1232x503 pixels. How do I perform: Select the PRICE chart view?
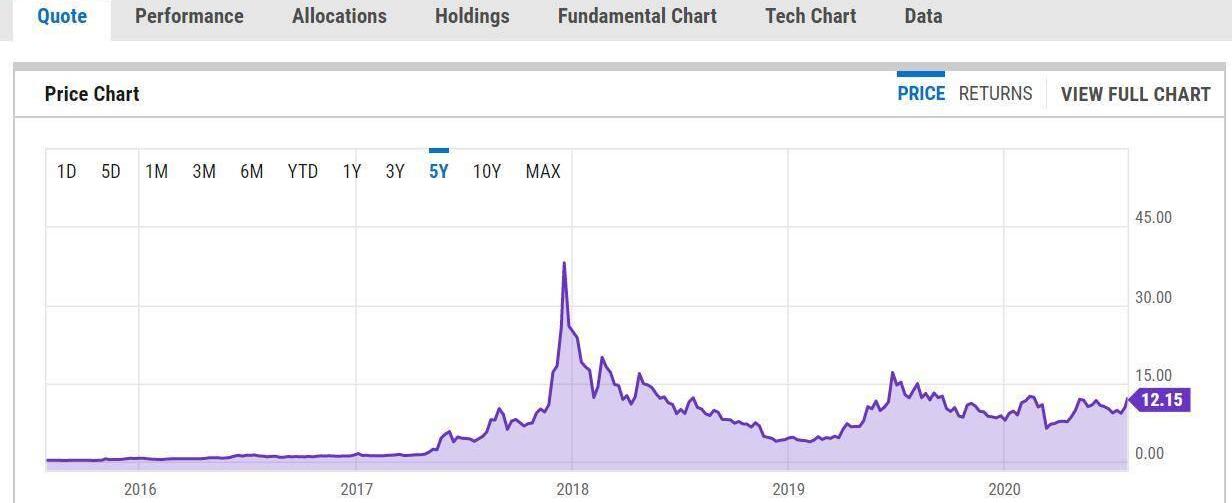pos(921,94)
